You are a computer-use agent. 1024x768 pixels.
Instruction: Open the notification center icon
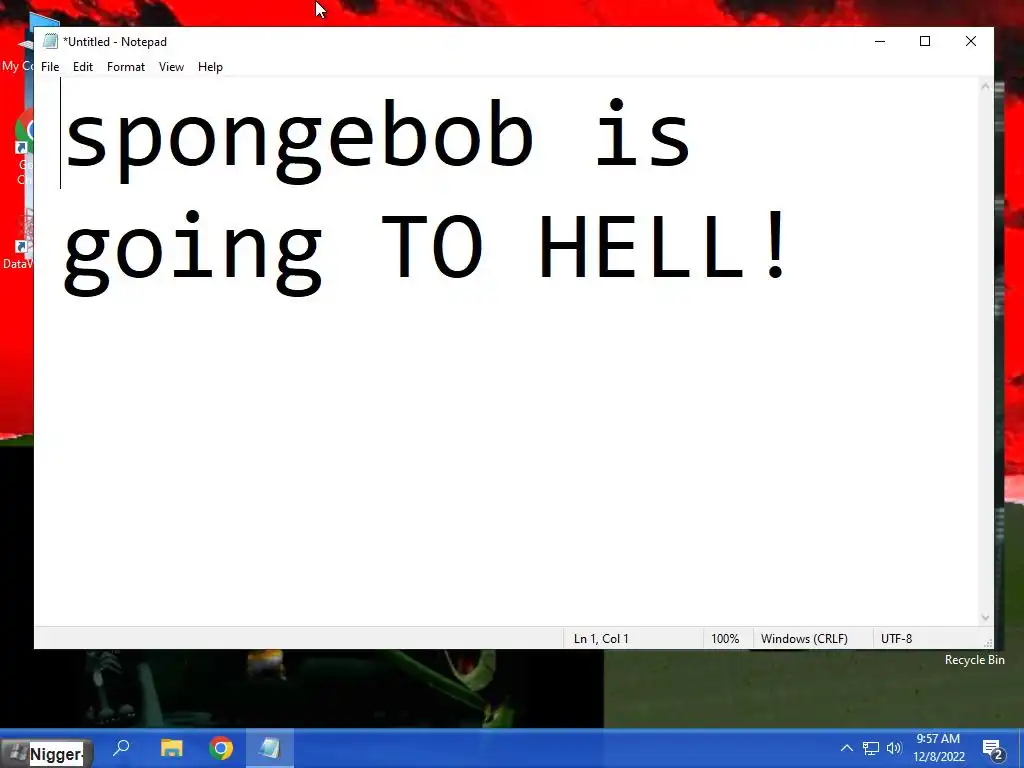click(x=993, y=750)
